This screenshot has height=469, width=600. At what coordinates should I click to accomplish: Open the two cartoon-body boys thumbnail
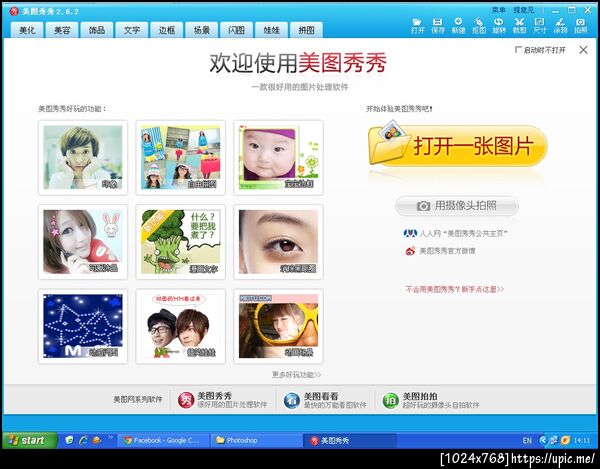[x=181, y=326]
